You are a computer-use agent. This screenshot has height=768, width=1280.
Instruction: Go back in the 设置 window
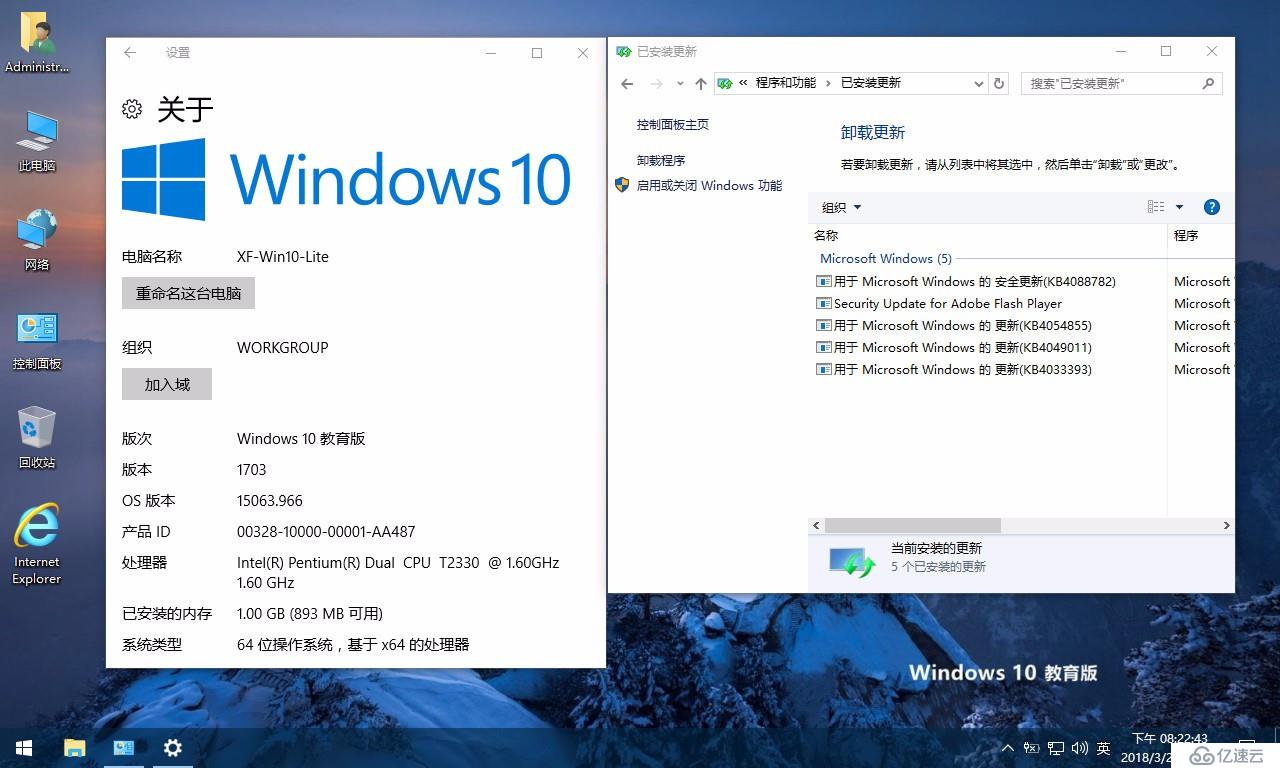[130, 53]
